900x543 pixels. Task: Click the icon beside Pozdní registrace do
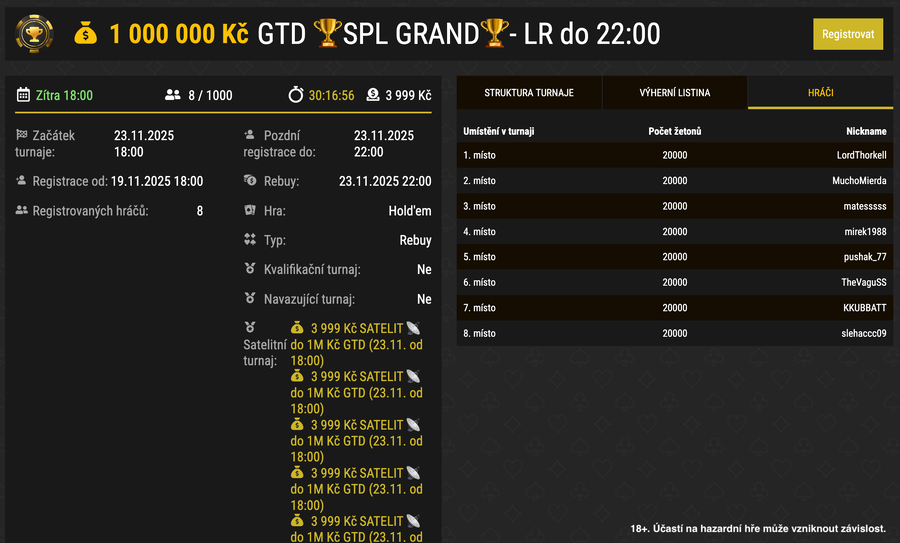[250, 135]
